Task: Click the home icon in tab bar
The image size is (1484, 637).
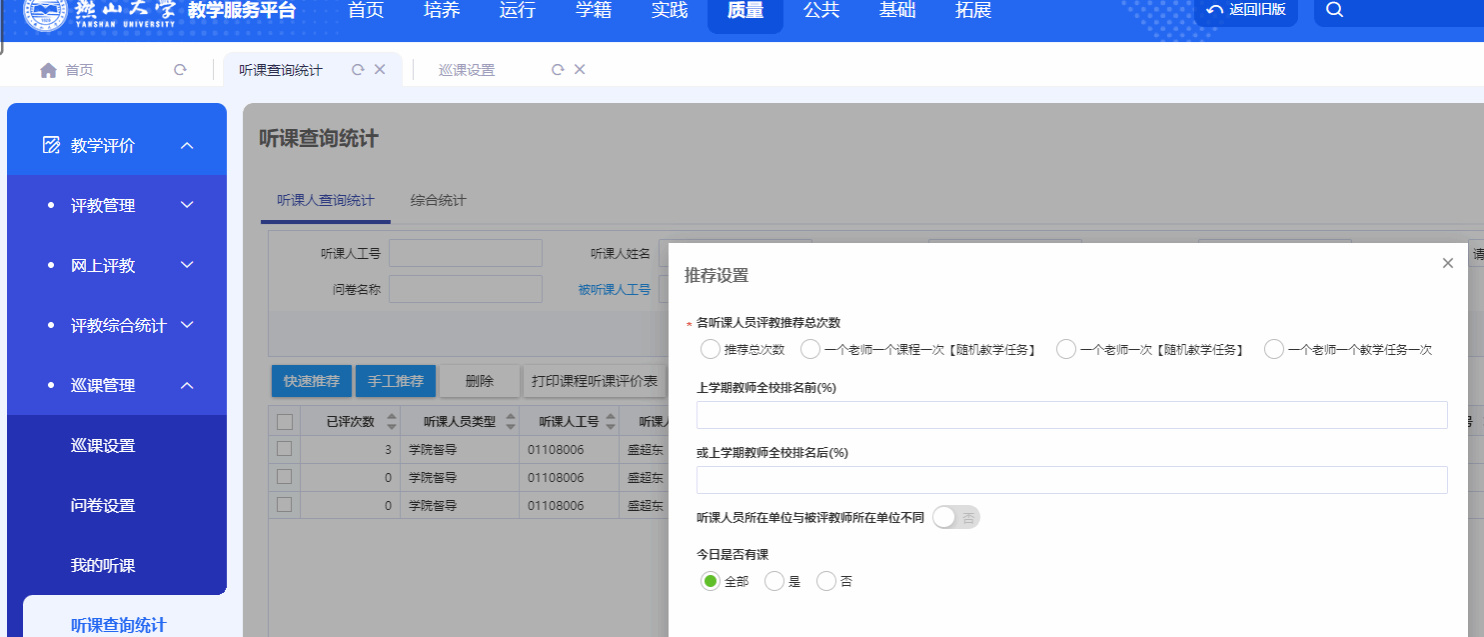Action: coord(48,70)
